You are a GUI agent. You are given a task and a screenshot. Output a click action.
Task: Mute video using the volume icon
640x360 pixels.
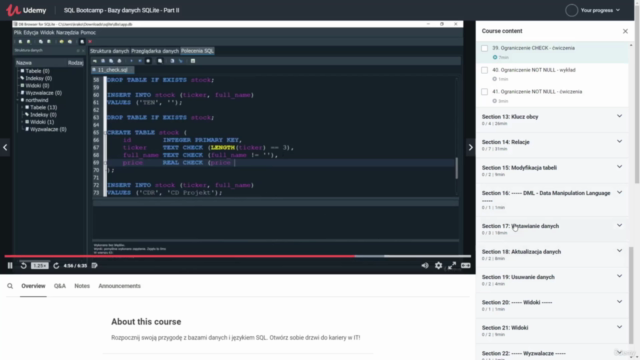click(x=425, y=266)
